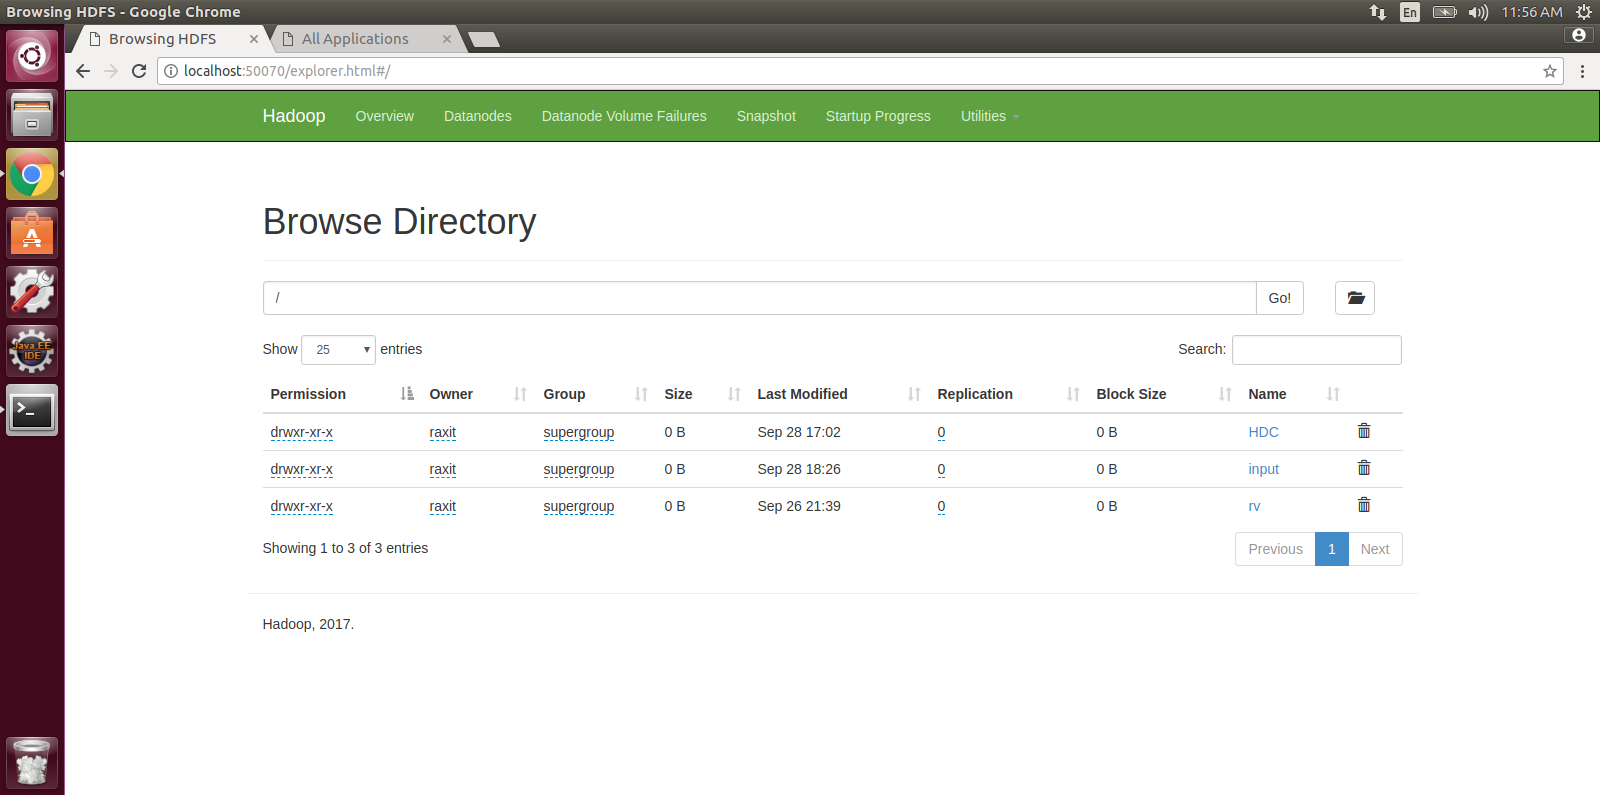Check the battery indicator

coord(1444,12)
